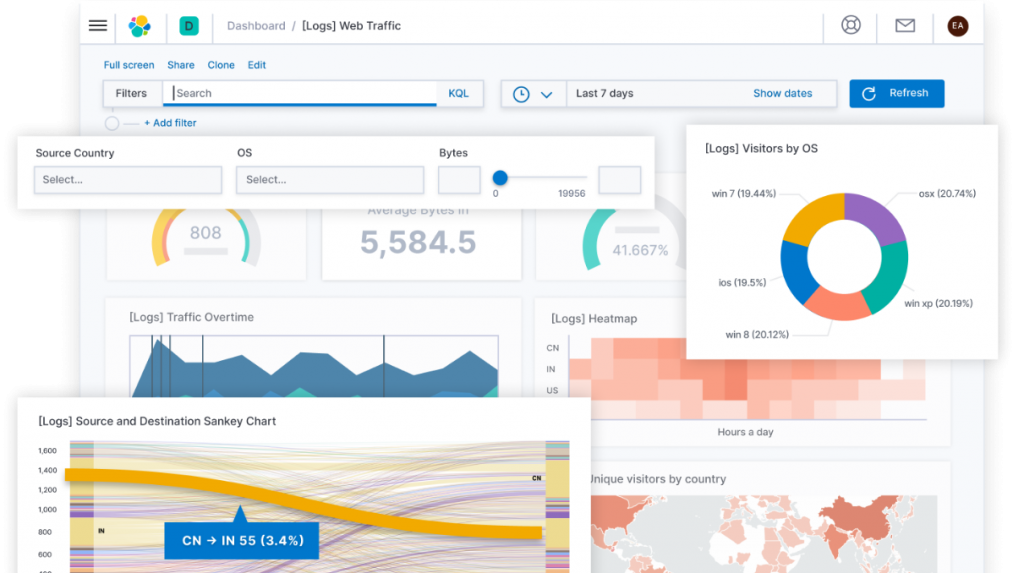Click the CN → IN 55 (3.4%) tooltip

[x=242, y=540]
